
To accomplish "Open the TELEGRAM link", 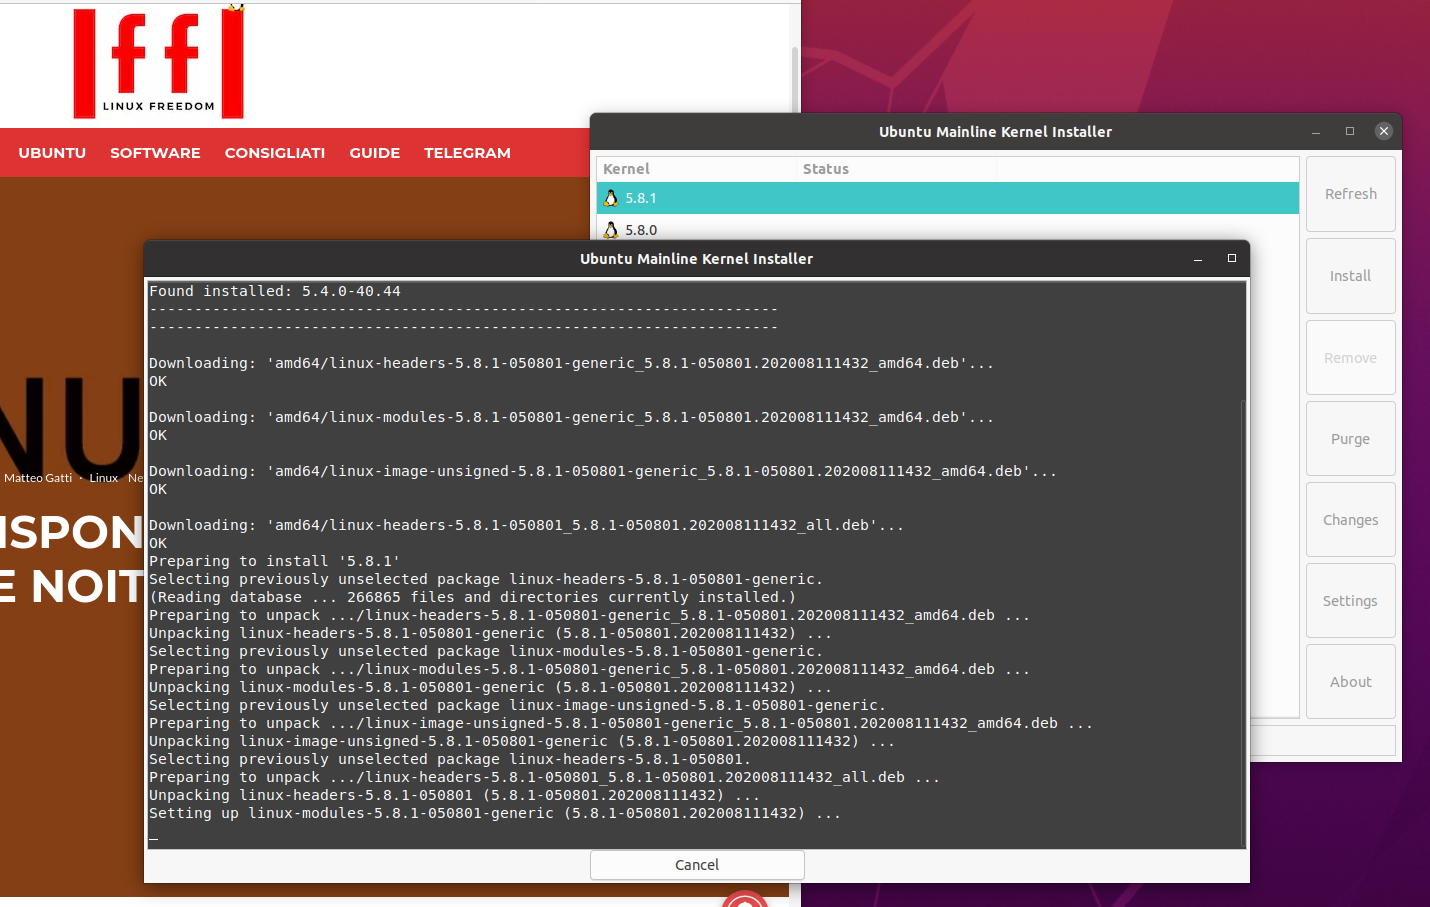I will click(x=467, y=152).
